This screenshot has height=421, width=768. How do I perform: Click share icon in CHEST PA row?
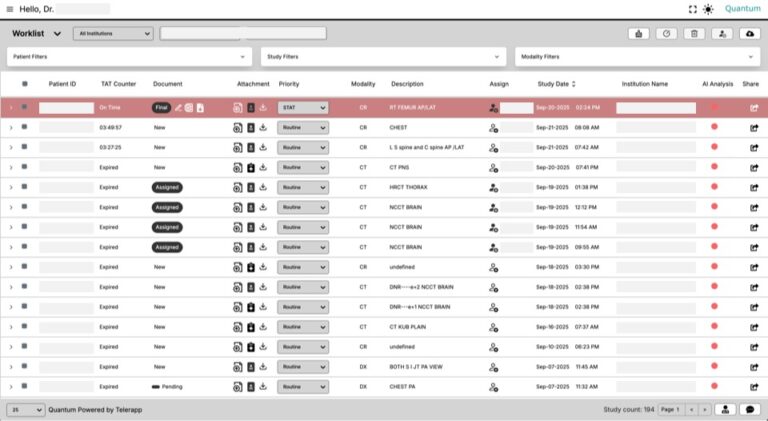tap(754, 387)
